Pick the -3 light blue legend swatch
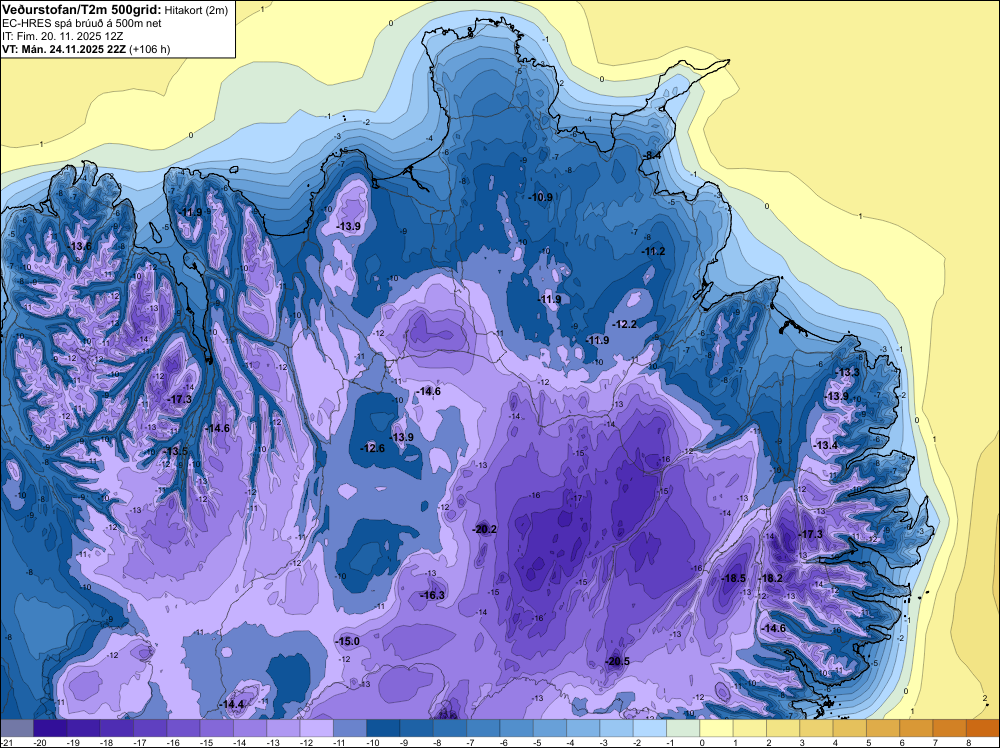This screenshot has width=1000, height=748. (616, 728)
